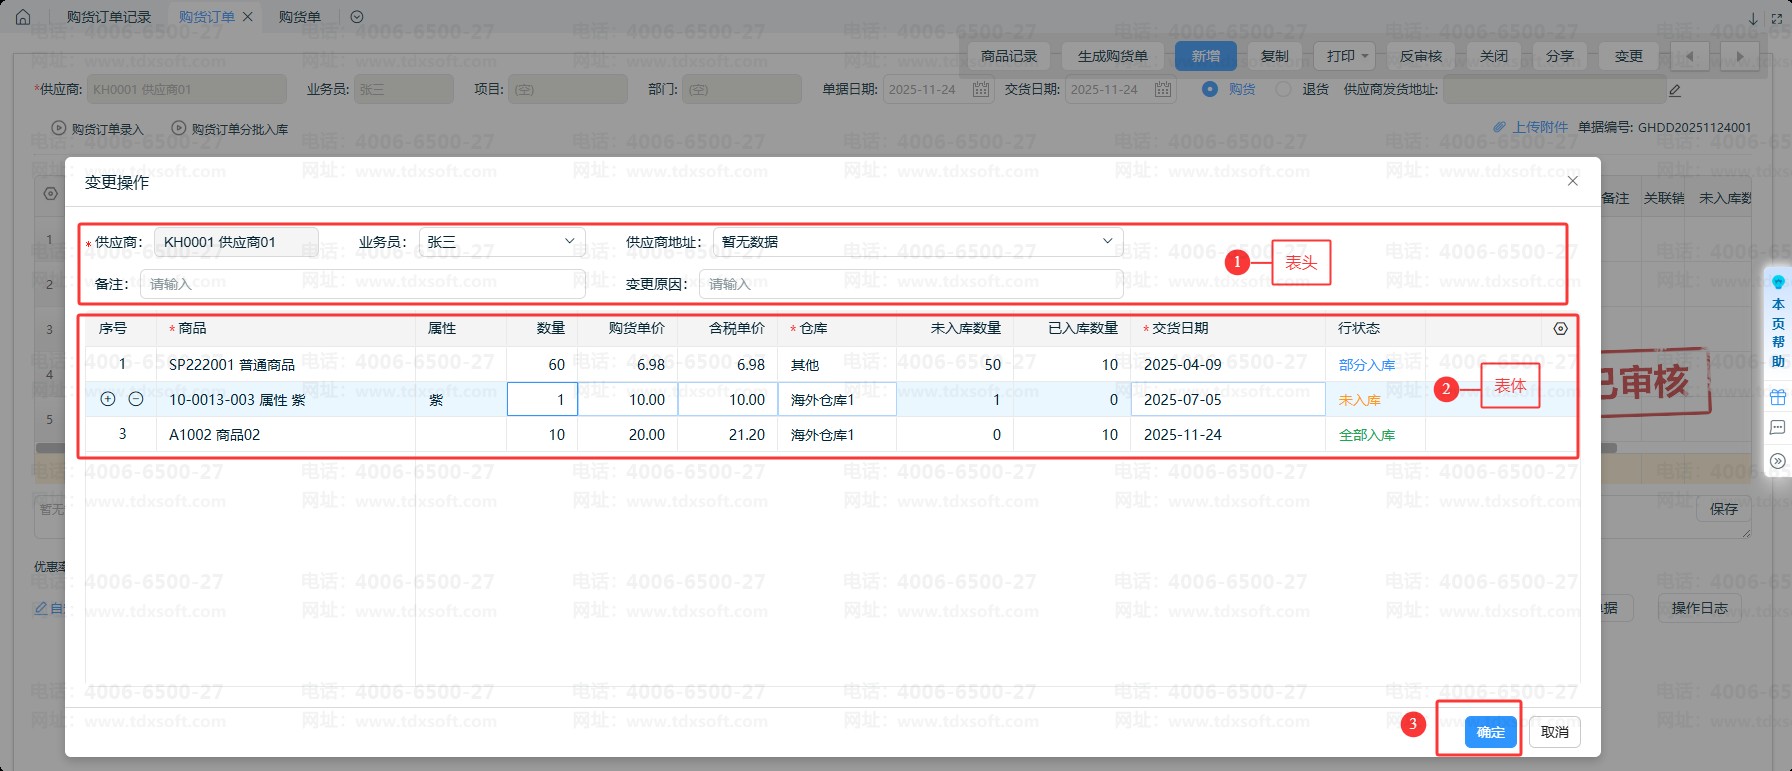
Task: Switch to the 购货订单记录 tab
Action: point(108,17)
